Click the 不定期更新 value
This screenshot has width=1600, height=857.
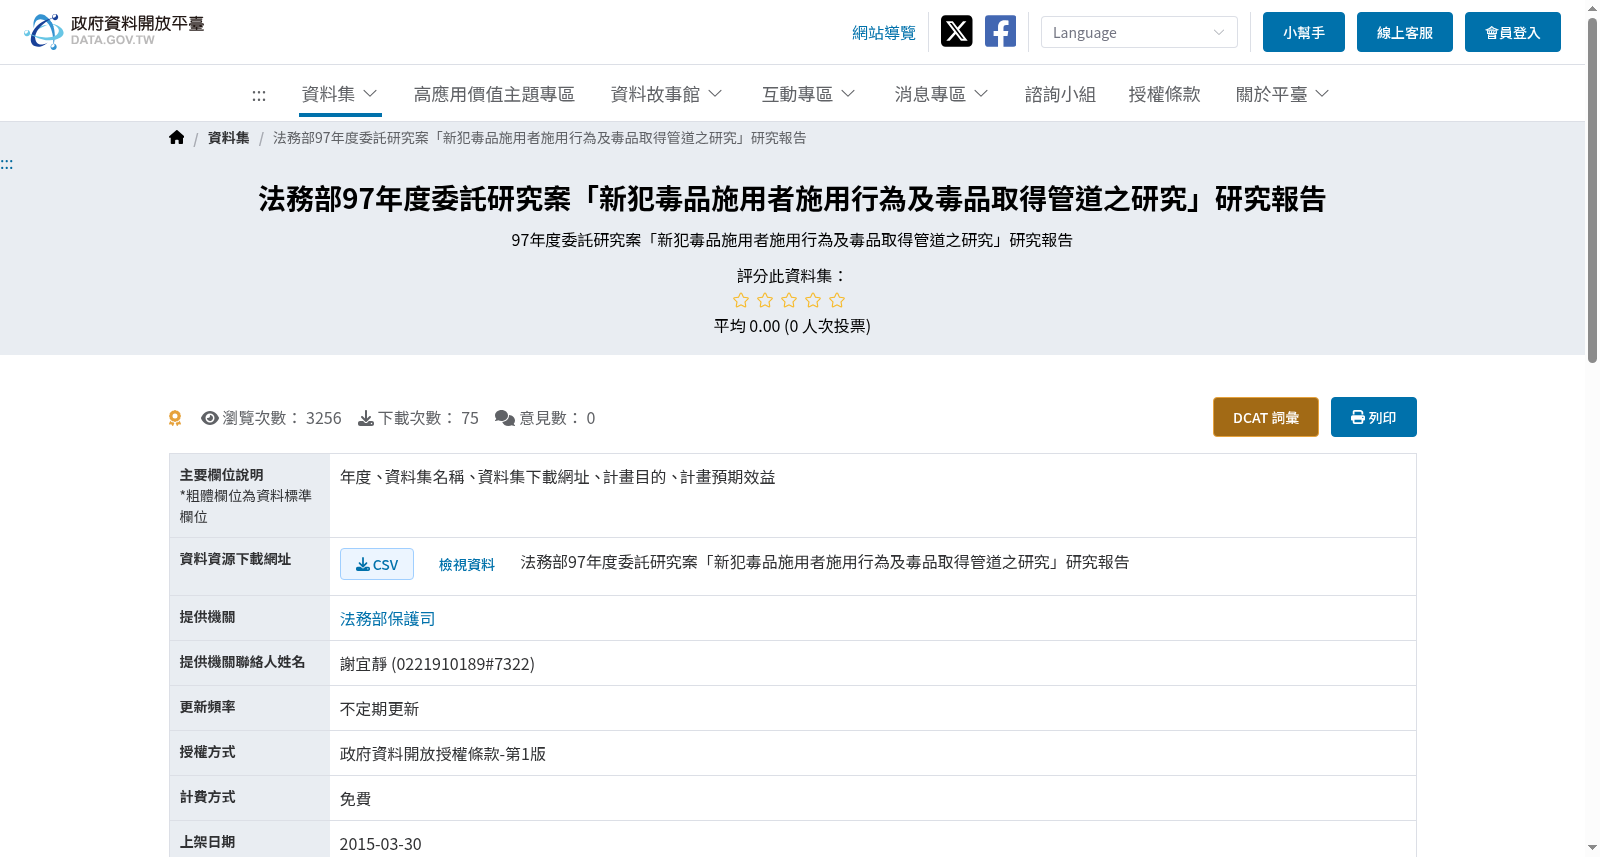[x=380, y=709]
